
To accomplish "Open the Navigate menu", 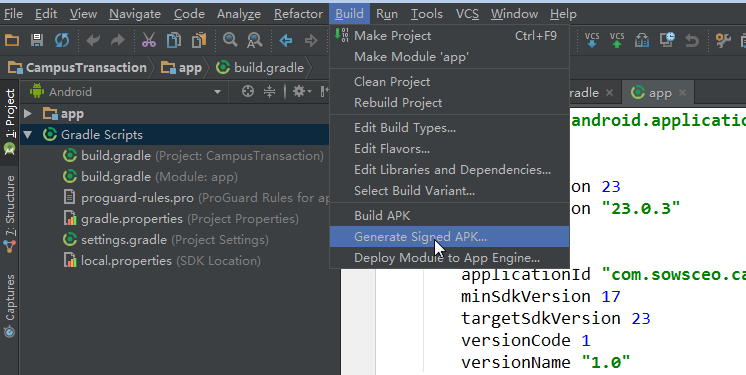I will point(135,14).
